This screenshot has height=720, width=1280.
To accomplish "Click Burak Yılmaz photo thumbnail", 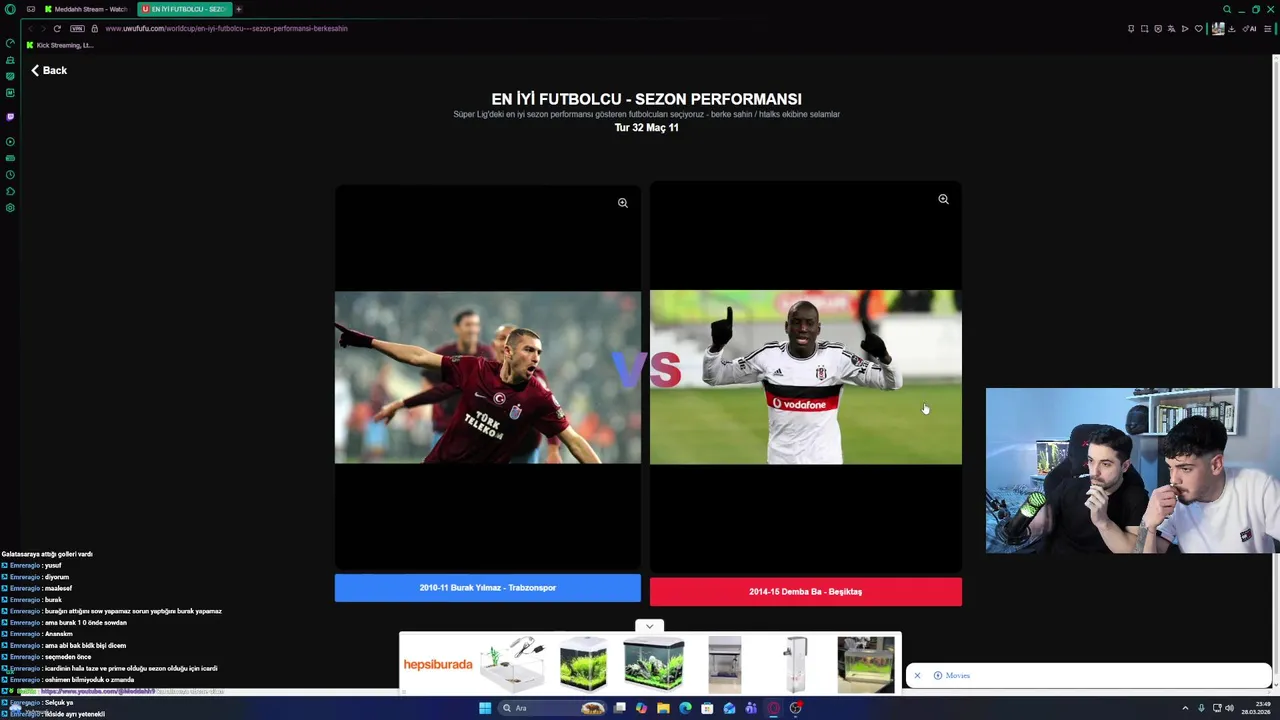I will coord(488,377).
